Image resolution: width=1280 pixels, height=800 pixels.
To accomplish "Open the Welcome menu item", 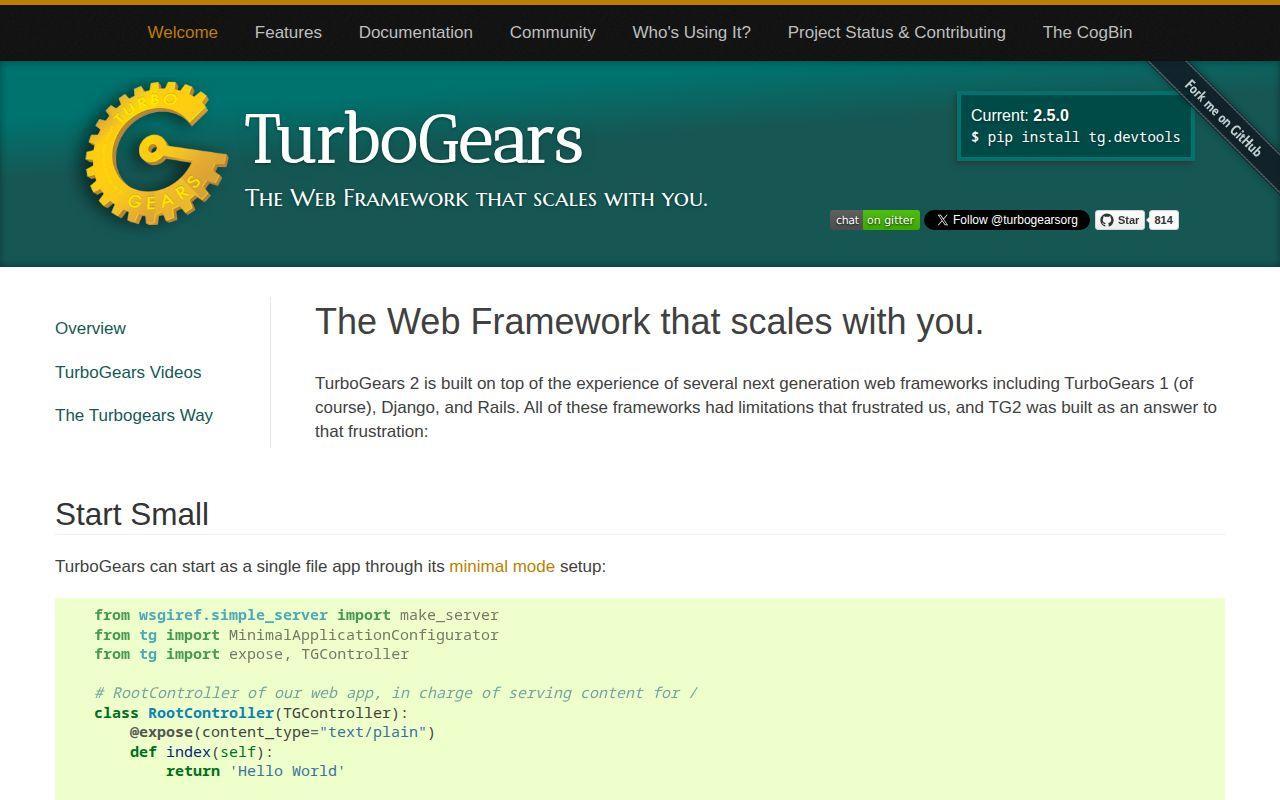I will point(182,32).
